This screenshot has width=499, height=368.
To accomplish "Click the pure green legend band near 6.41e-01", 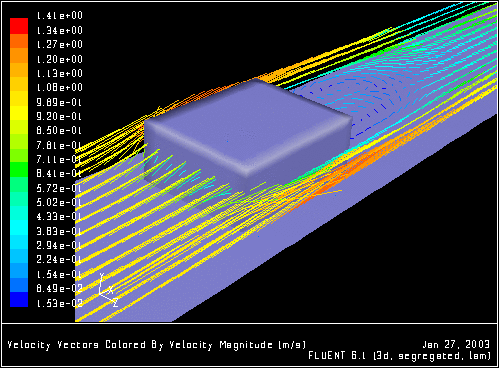I will (19, 170).
